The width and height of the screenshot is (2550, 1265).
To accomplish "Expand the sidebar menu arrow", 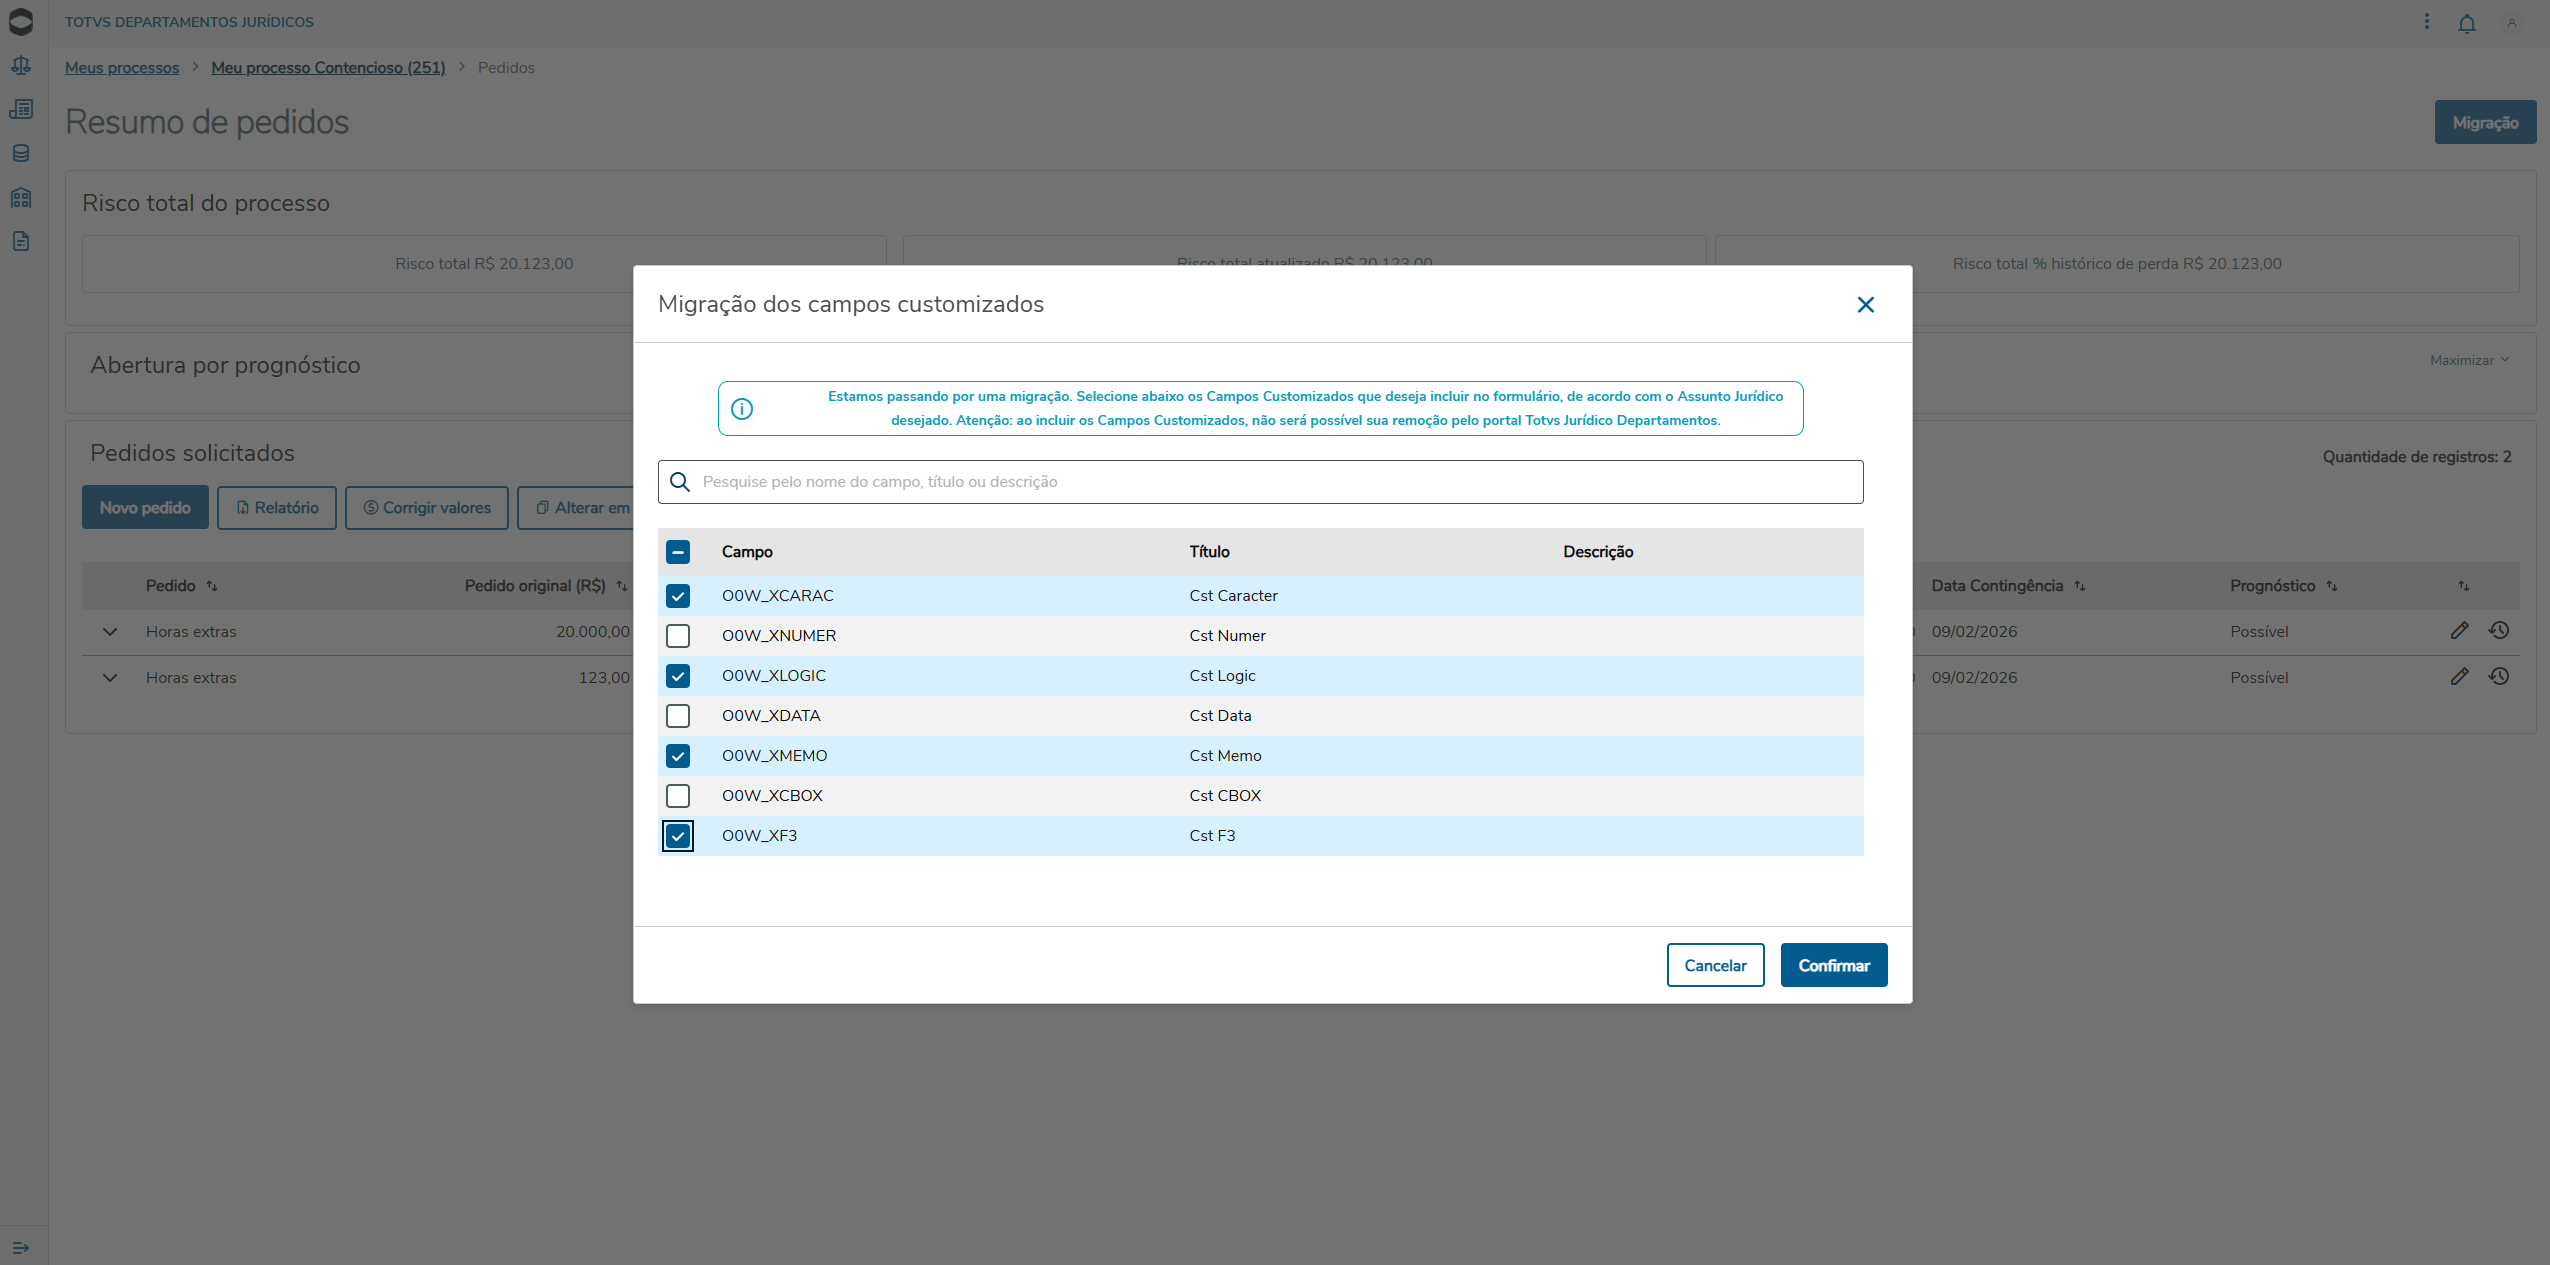I will click(21, 1247).
